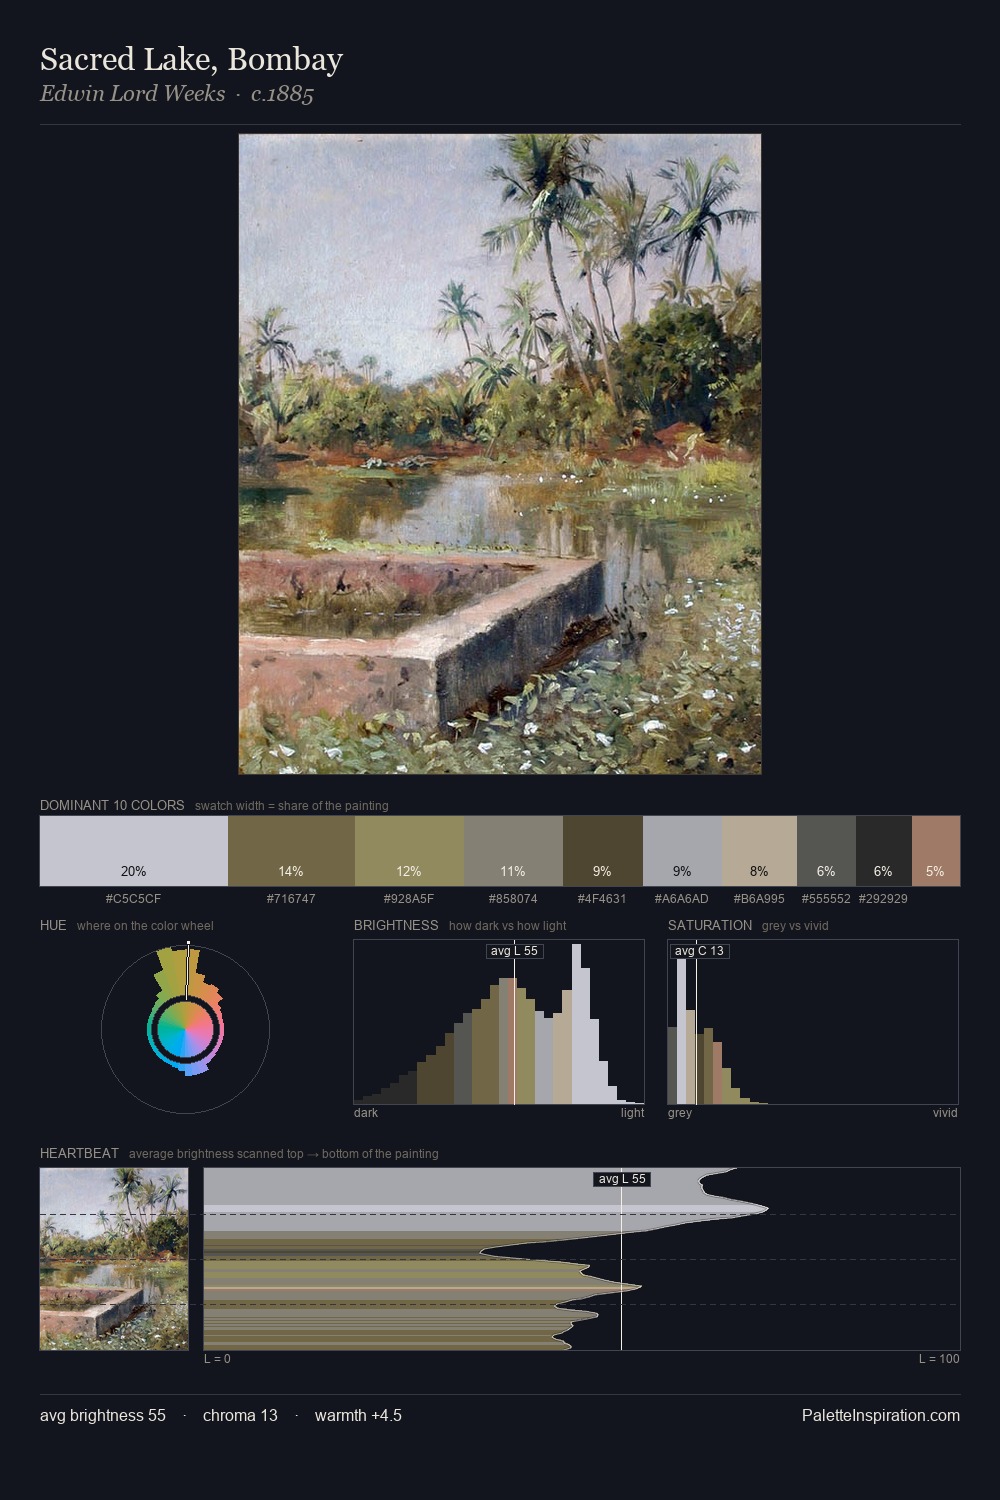
Task: Click the 'avg C 13' saturation label
Action: point(699,951)
